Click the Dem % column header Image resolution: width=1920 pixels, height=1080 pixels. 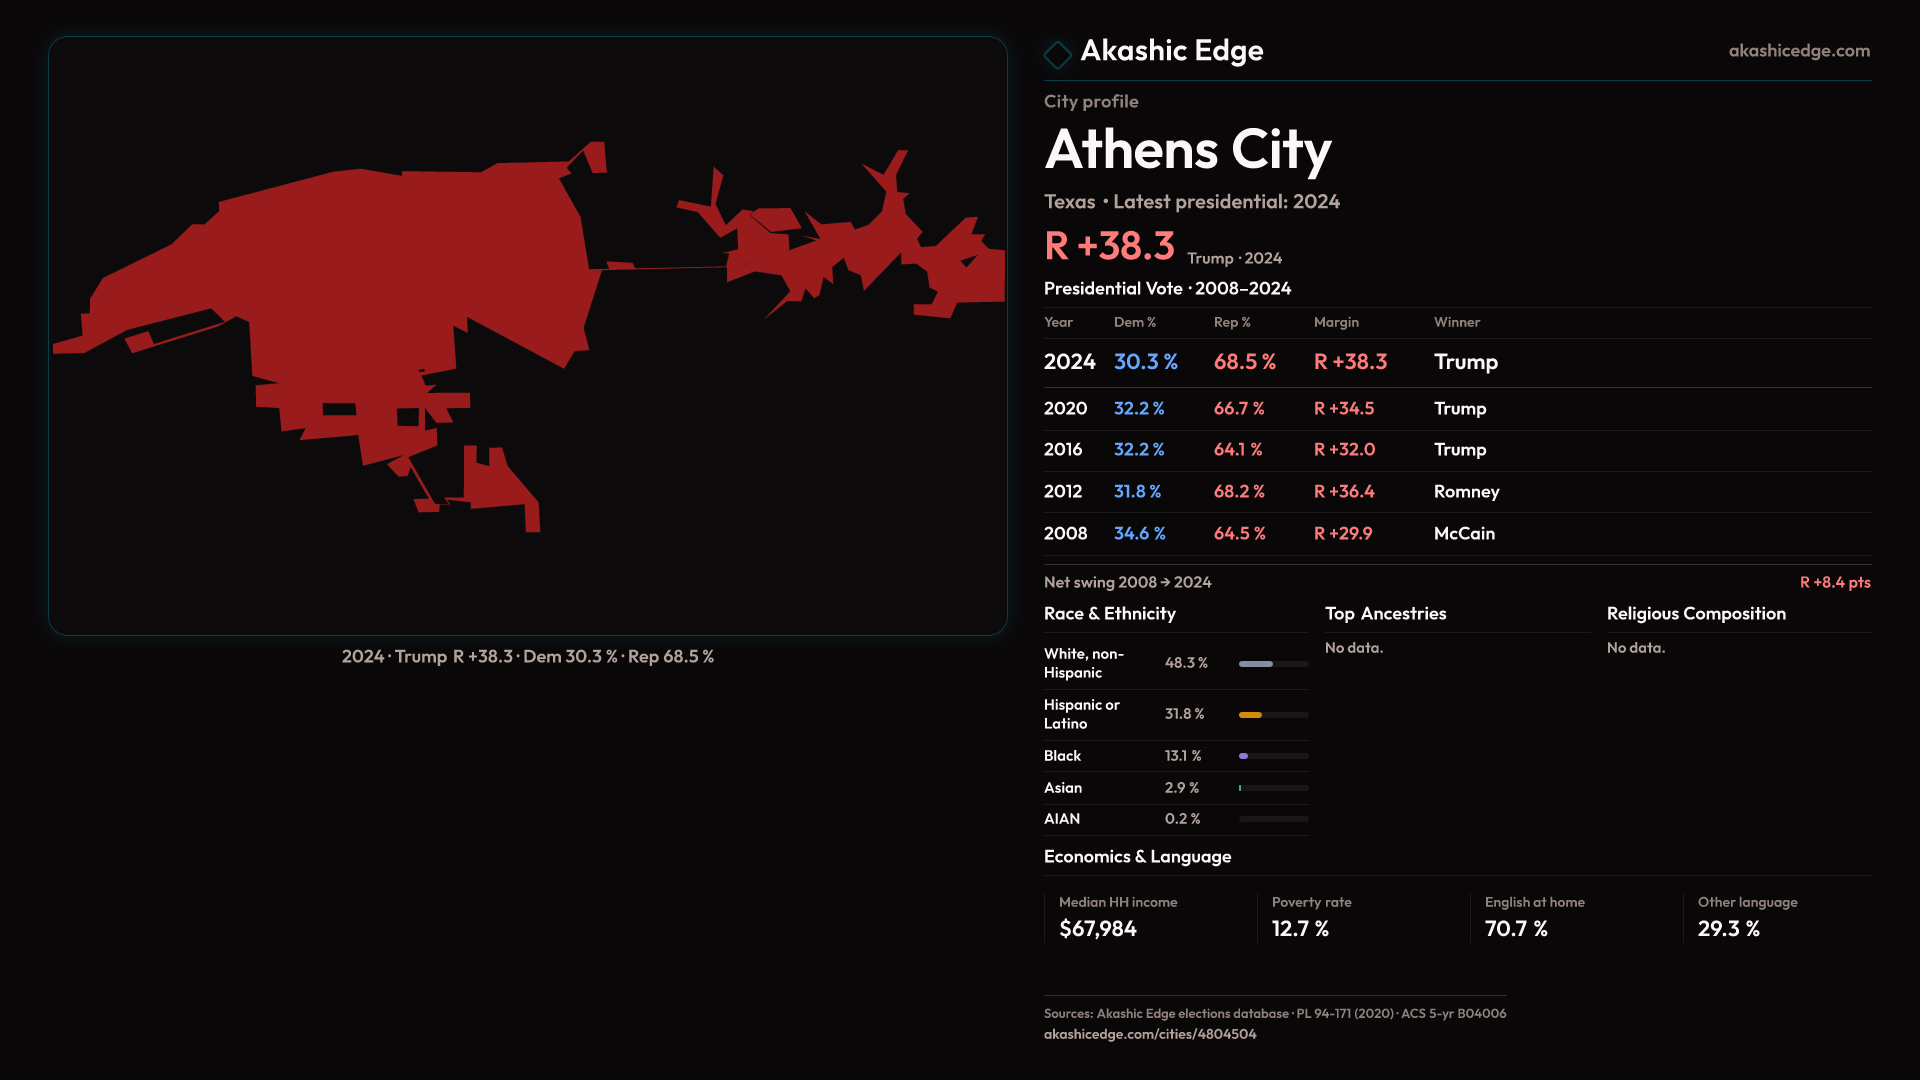tap(1134, 322)
